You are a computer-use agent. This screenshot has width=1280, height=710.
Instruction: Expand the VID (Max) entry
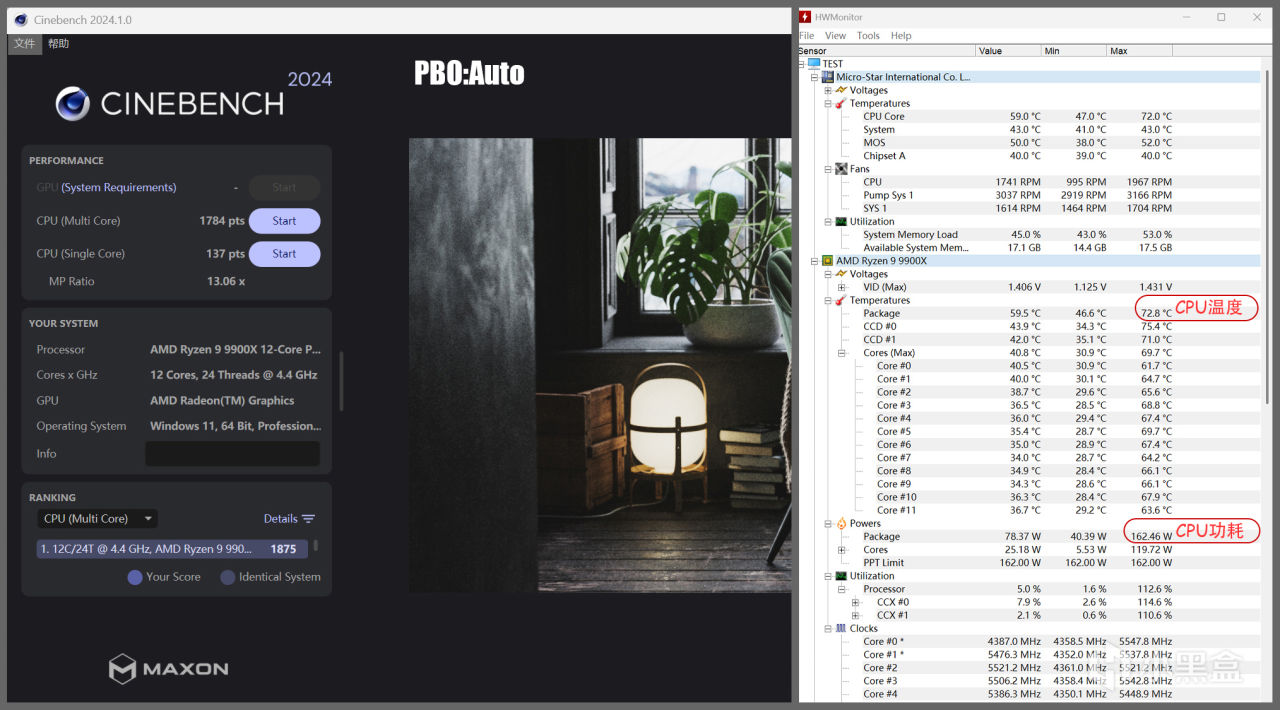coord(841,287)
